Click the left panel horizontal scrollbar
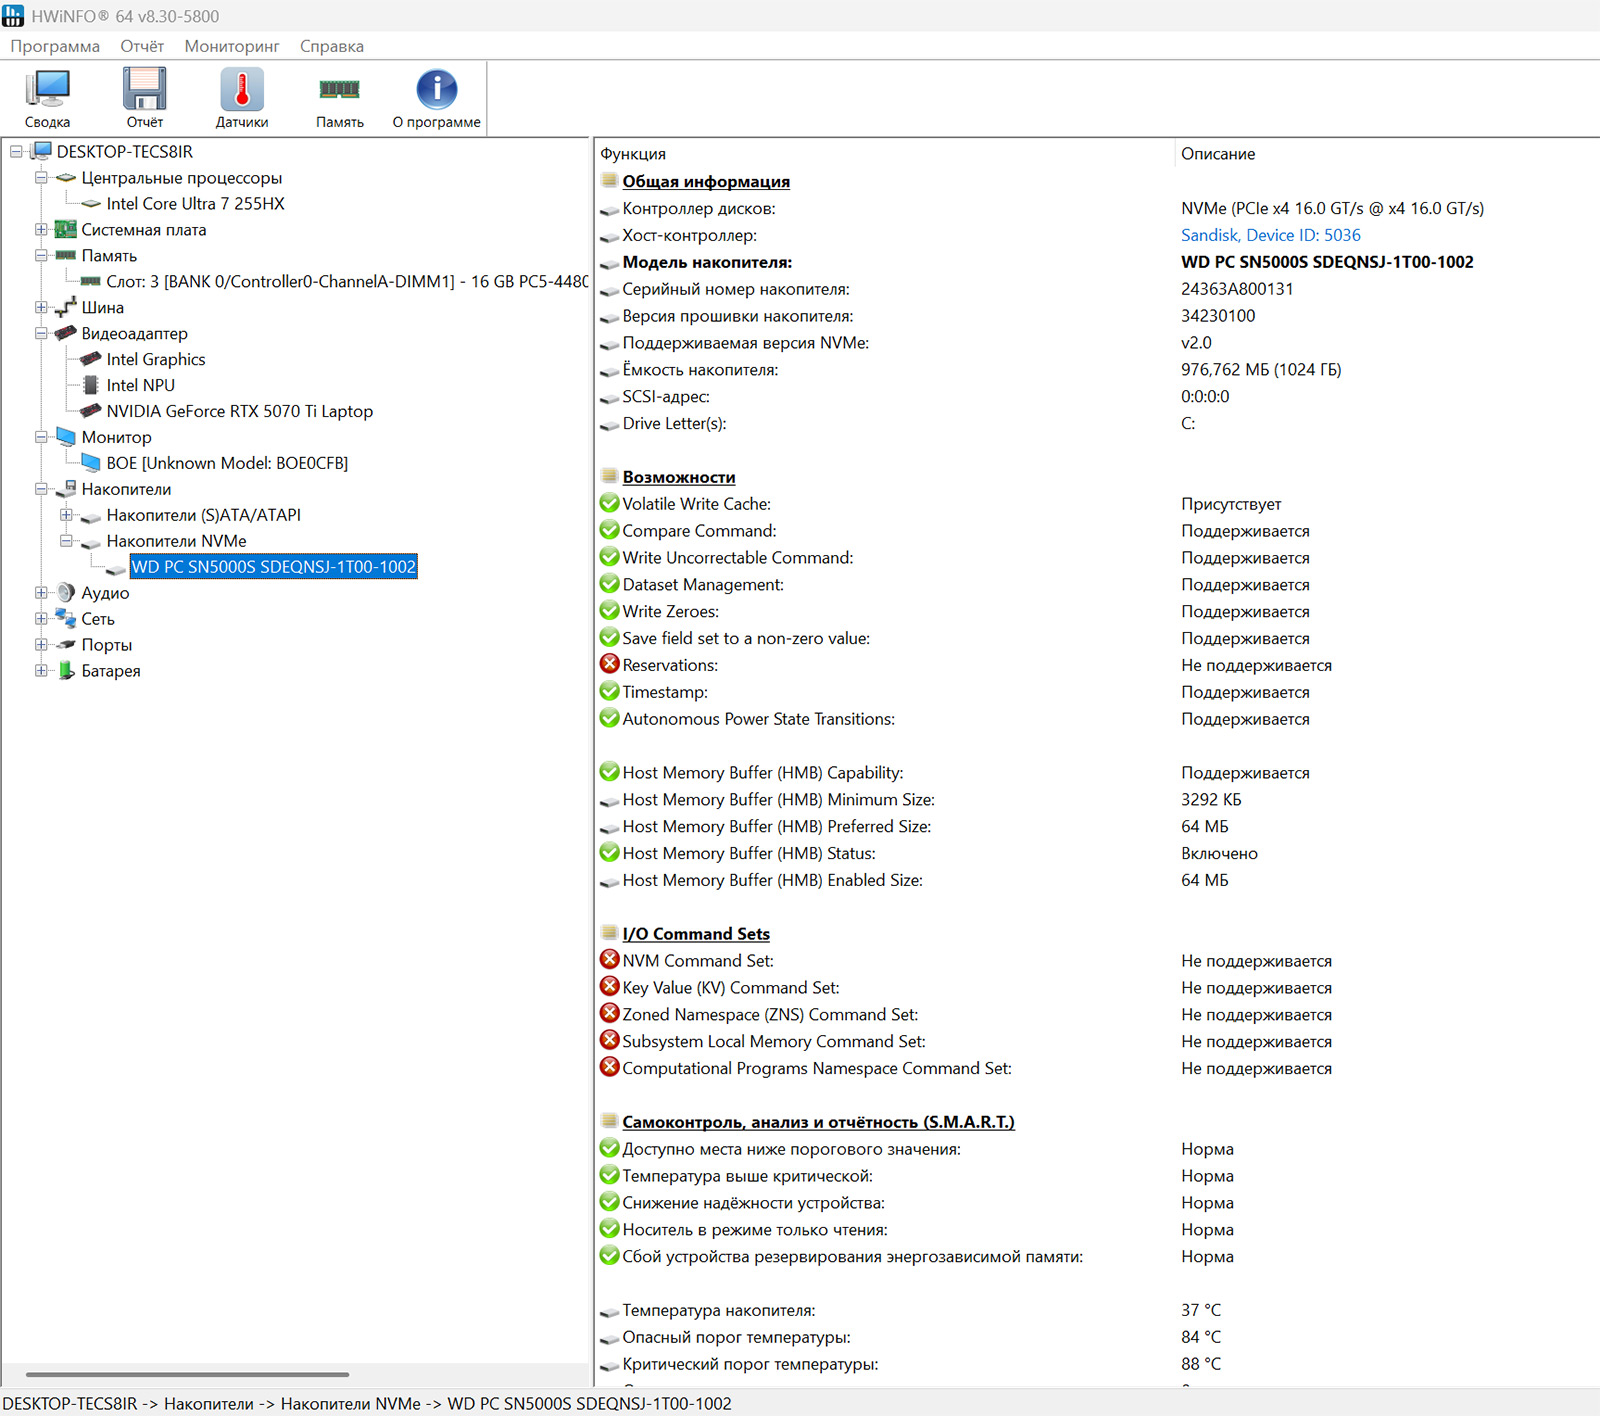 click(188, 1374)
